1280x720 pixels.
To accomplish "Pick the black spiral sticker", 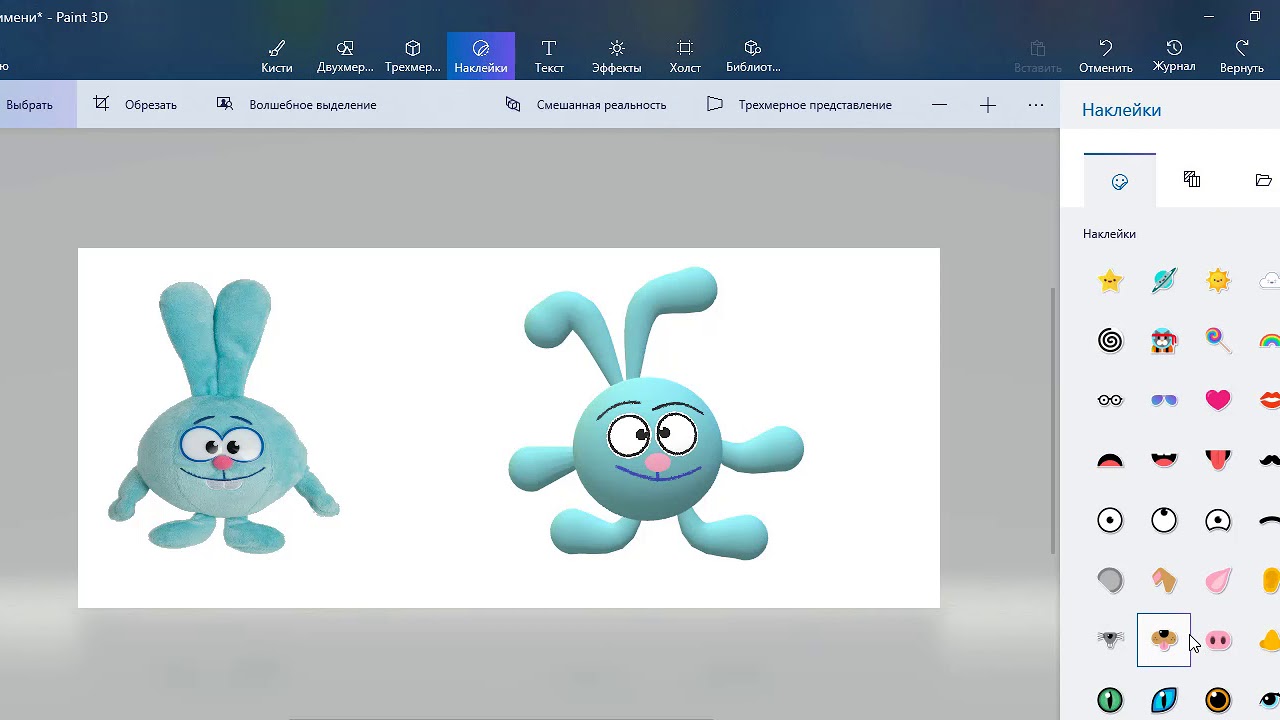I will pyautogui.click(x=1110, y=341).
